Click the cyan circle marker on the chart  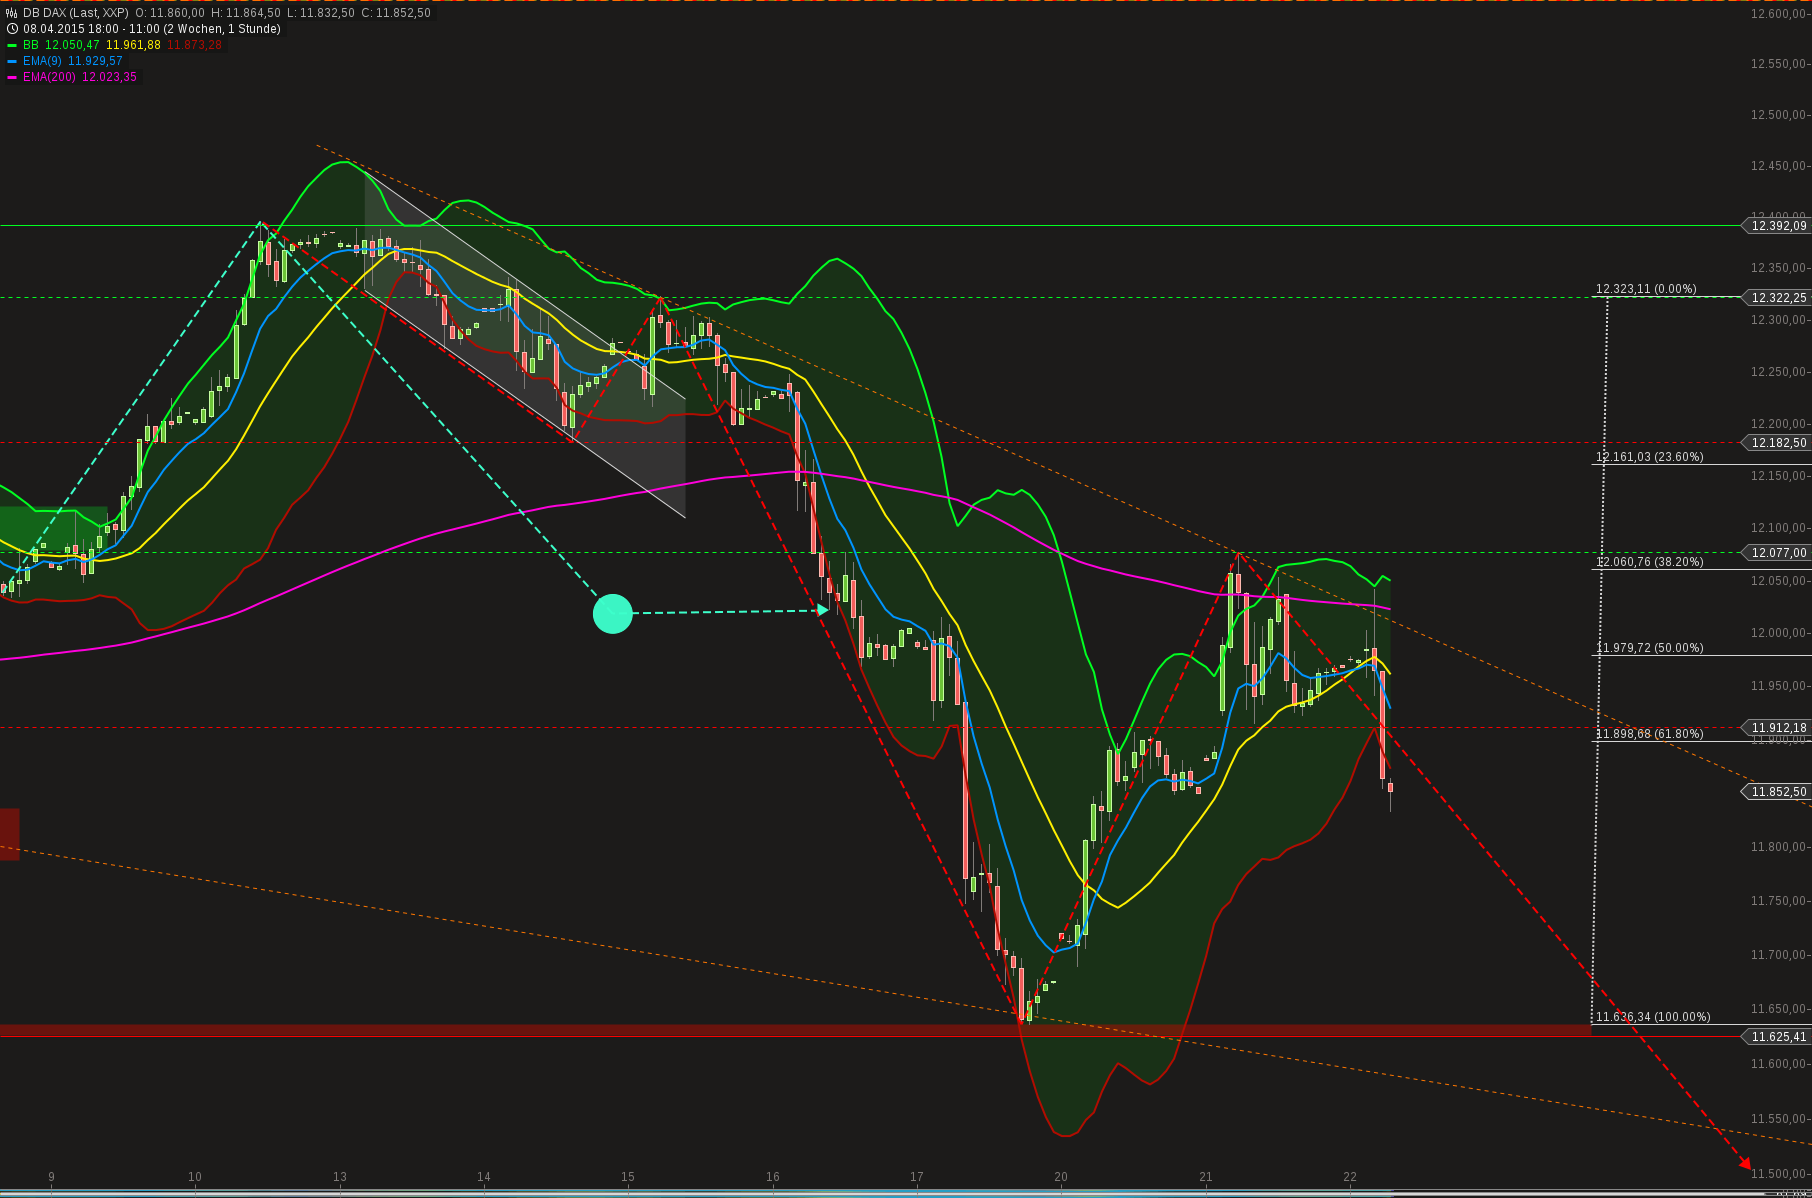(613, 613)
